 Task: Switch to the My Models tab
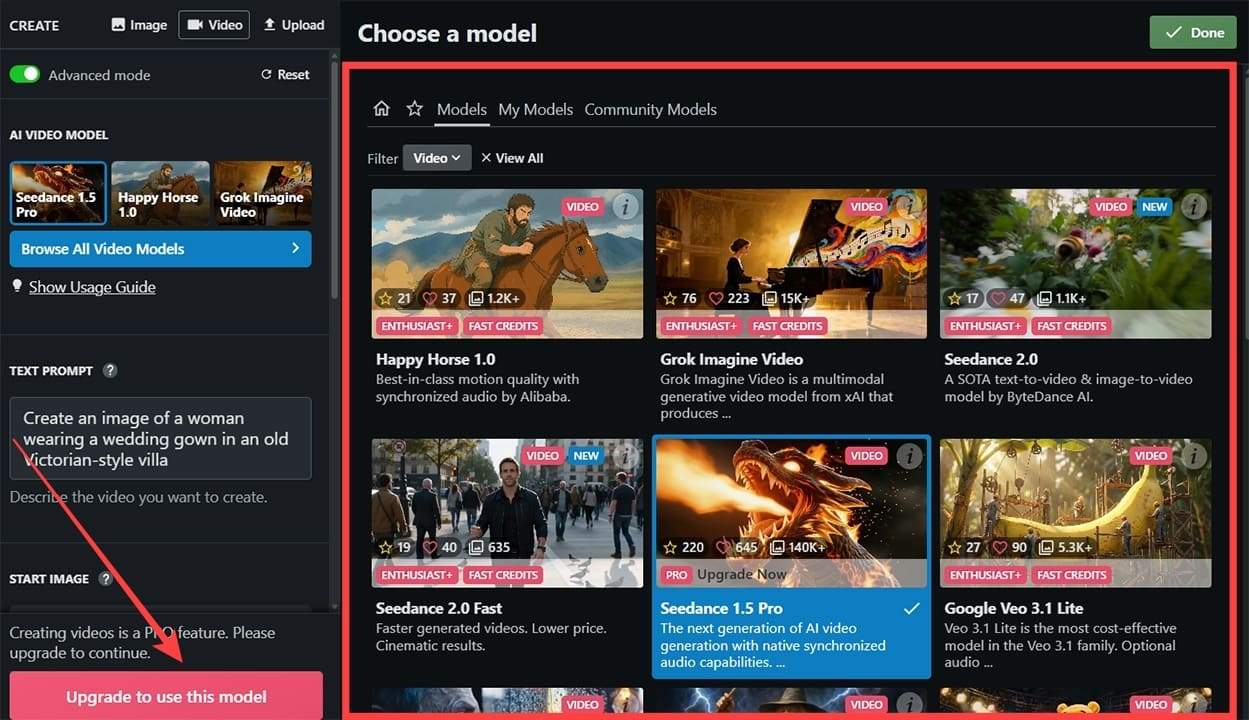coord(536,109)
